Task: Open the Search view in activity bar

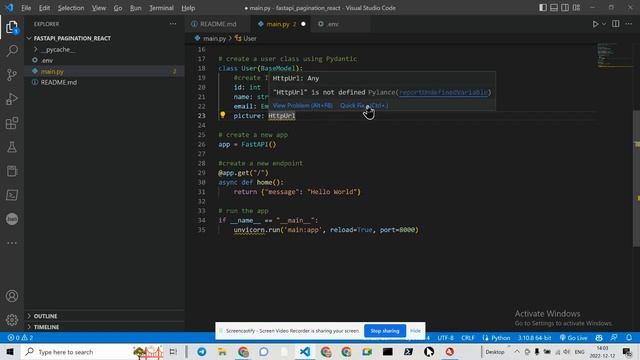Action: pyautogui.click(x=12, y=51)
